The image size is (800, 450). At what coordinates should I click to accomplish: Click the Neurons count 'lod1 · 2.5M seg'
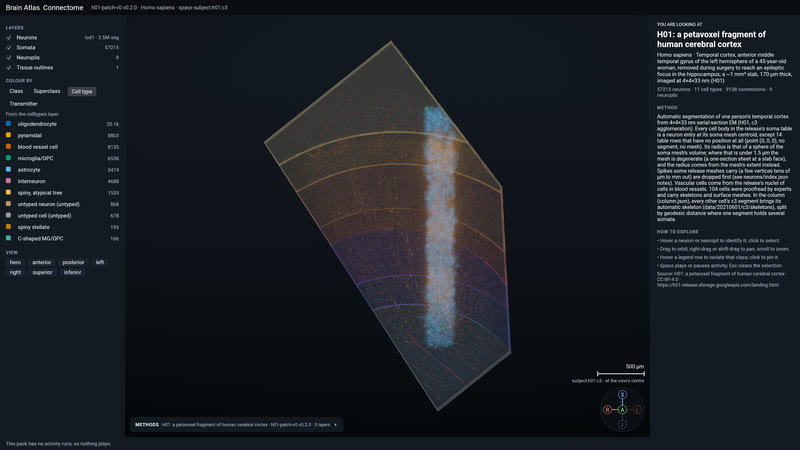pyautogui.click(x=102, y=38)
